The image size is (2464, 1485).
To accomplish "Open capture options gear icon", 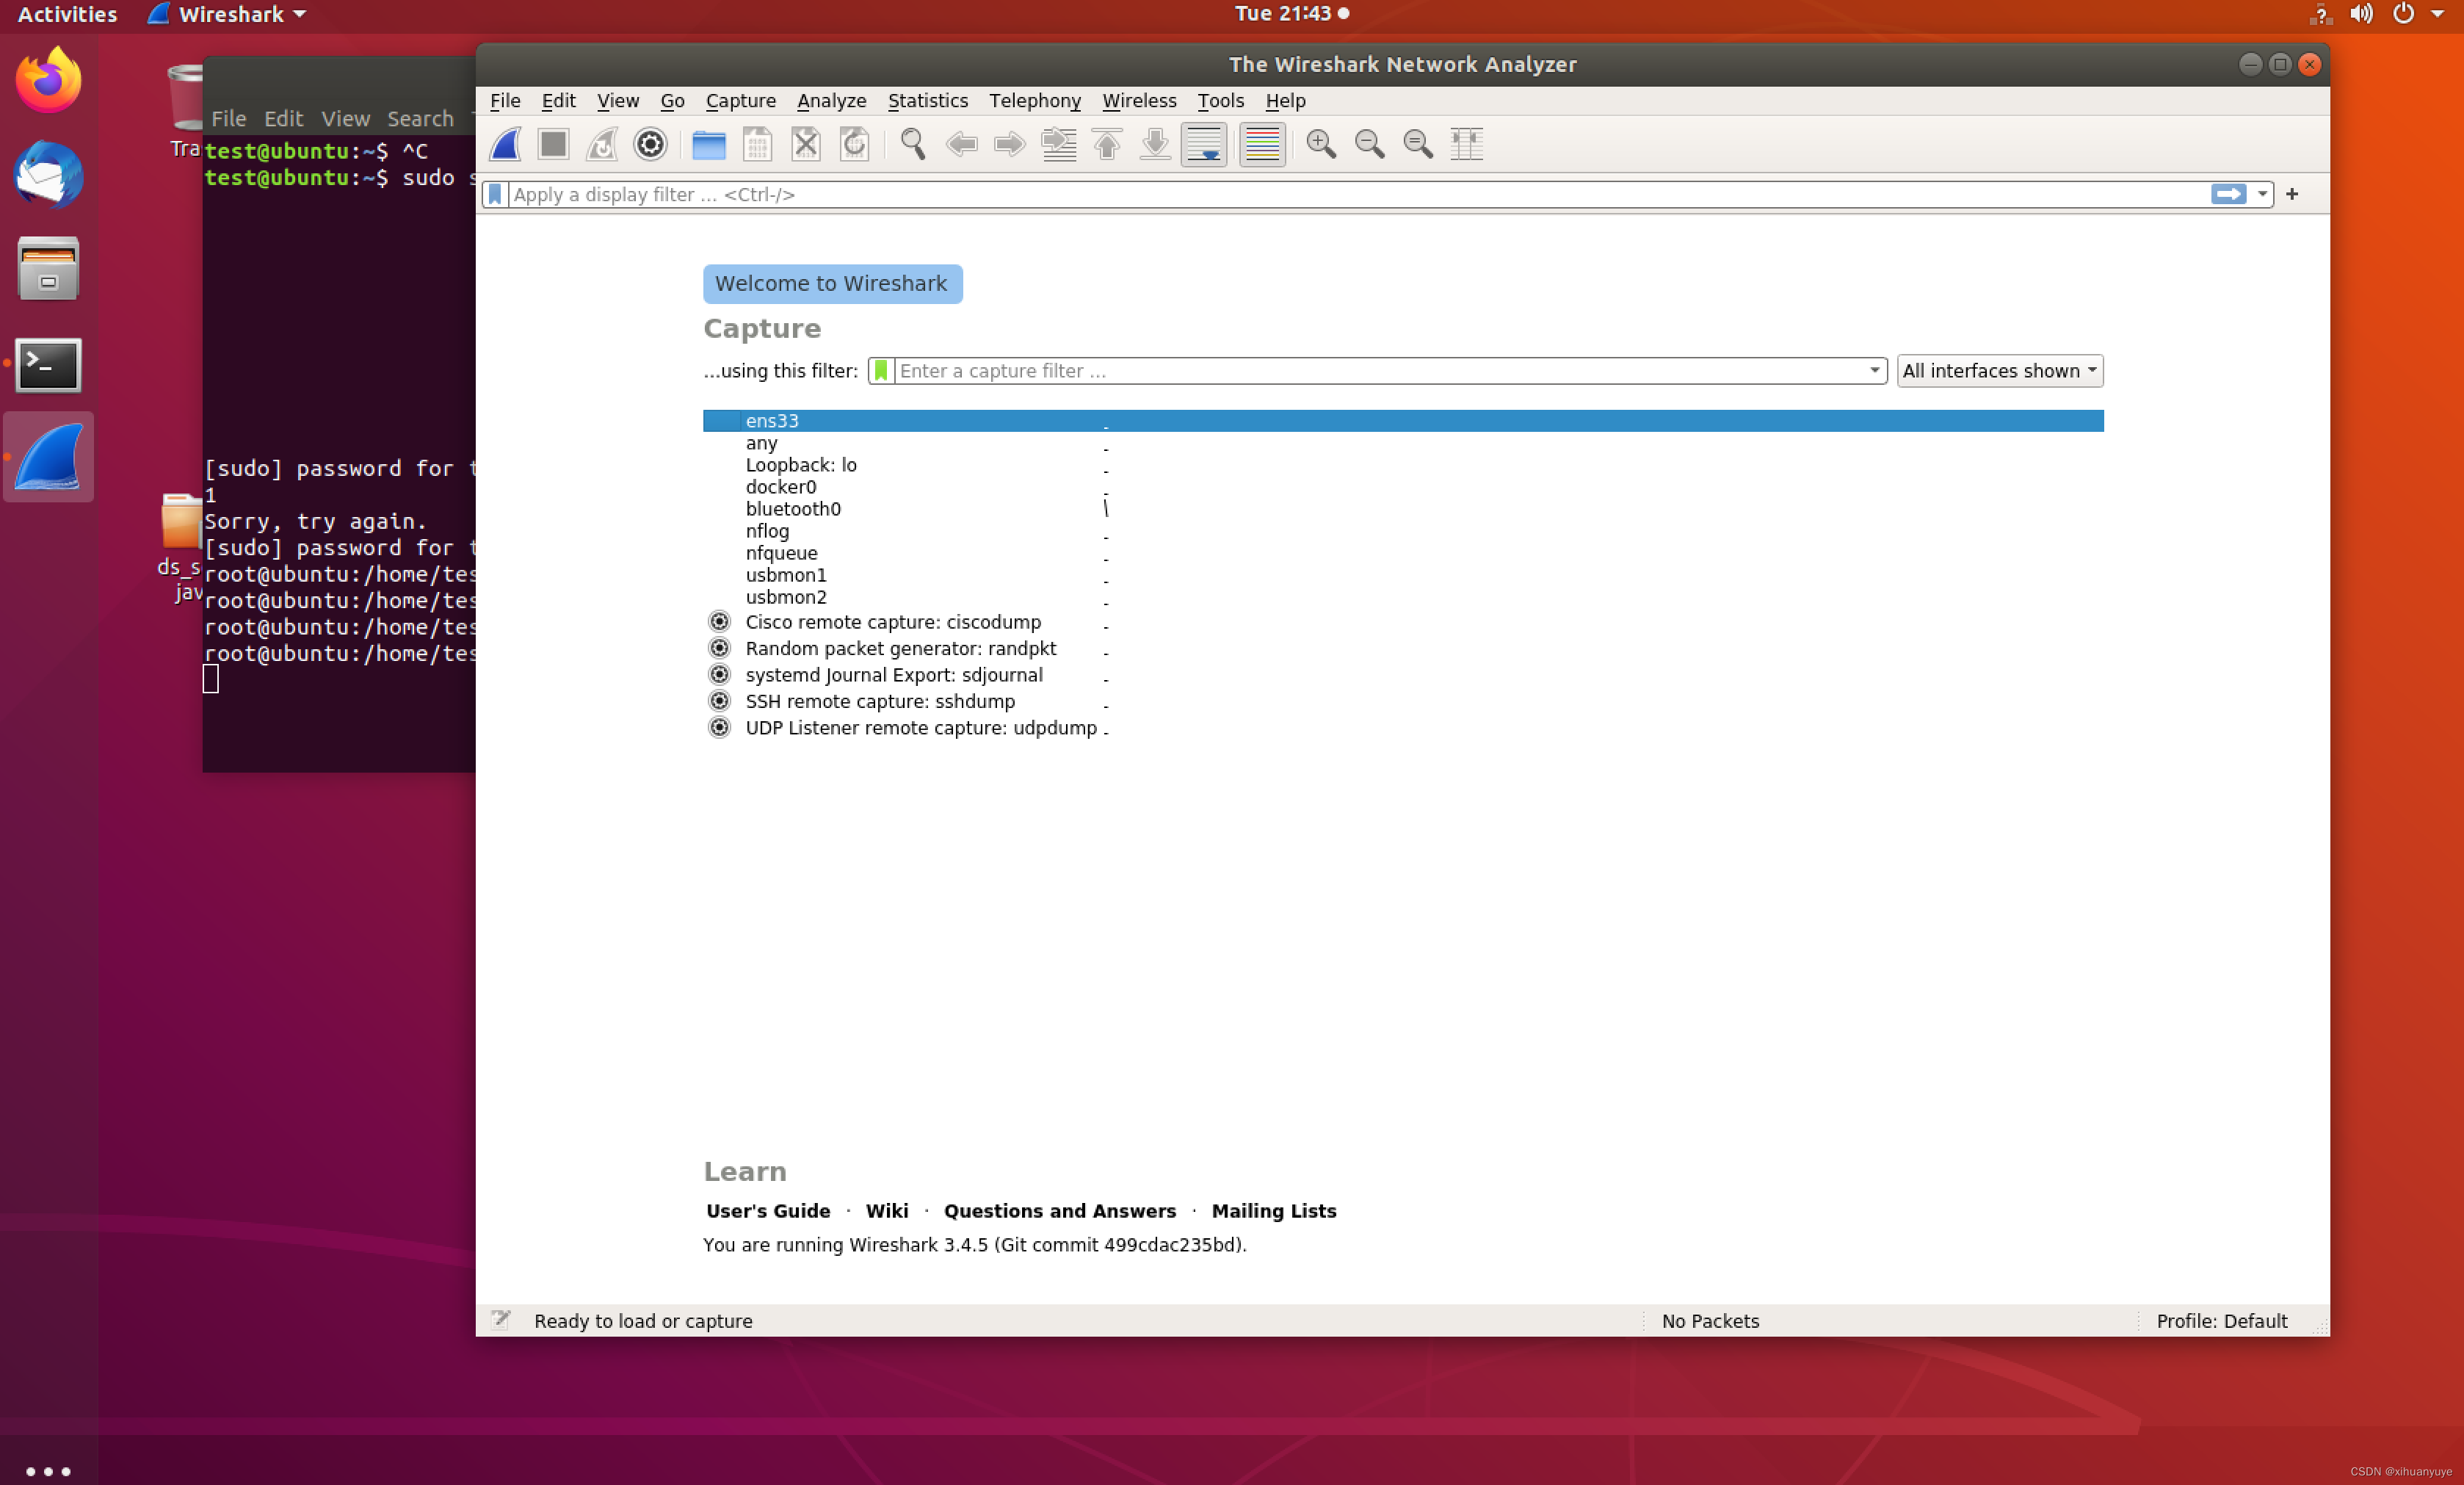I will [650, 145].
